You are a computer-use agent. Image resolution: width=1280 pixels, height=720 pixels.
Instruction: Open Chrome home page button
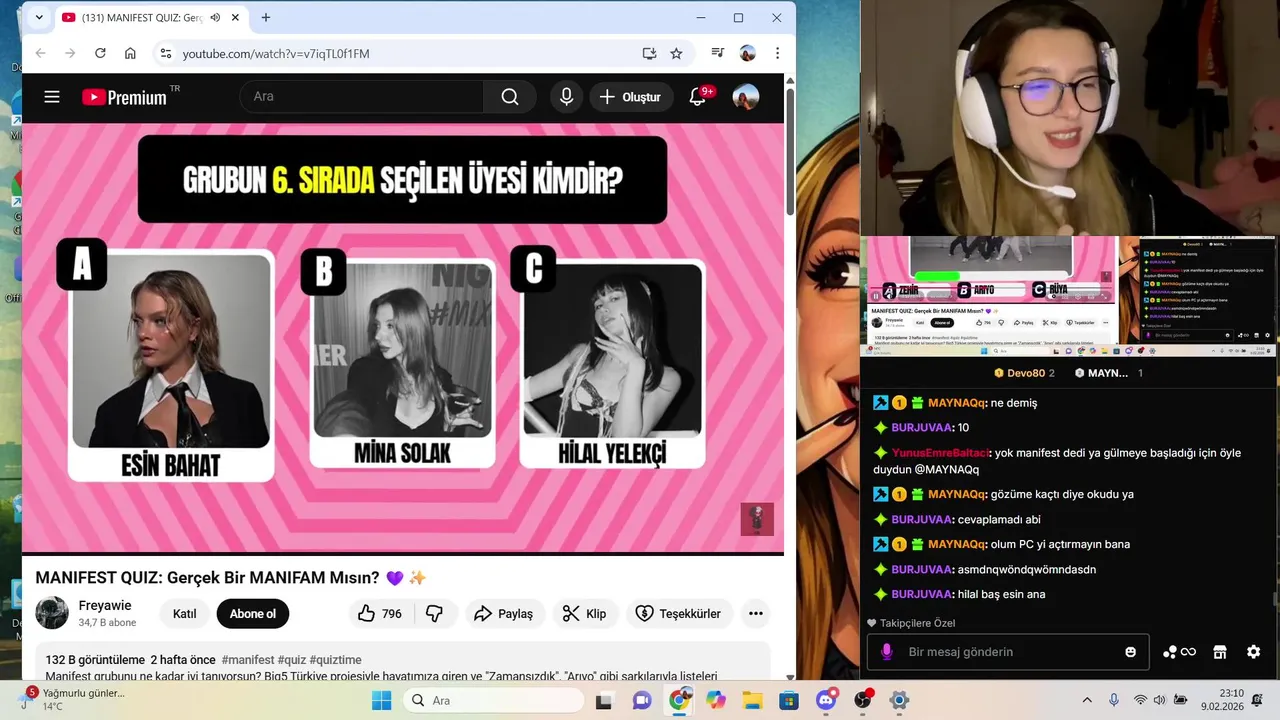130,53
